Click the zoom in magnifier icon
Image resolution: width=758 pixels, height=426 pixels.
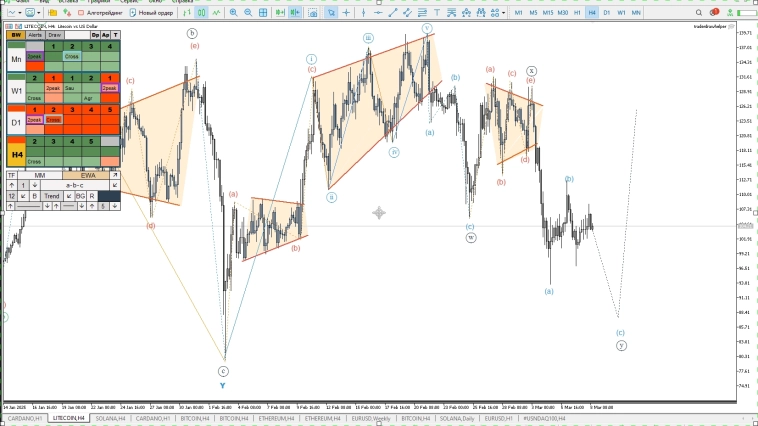coord(234,13)
